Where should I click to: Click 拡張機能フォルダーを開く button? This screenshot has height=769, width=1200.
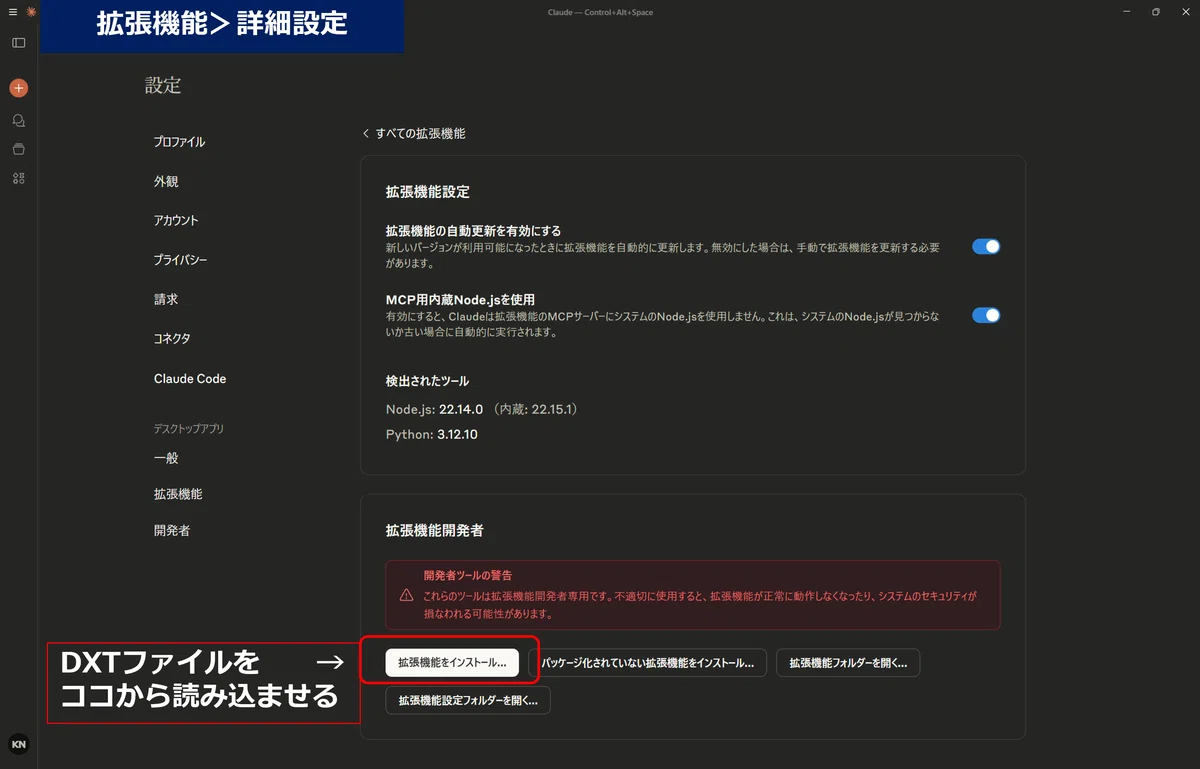click(x=848, y=662)
